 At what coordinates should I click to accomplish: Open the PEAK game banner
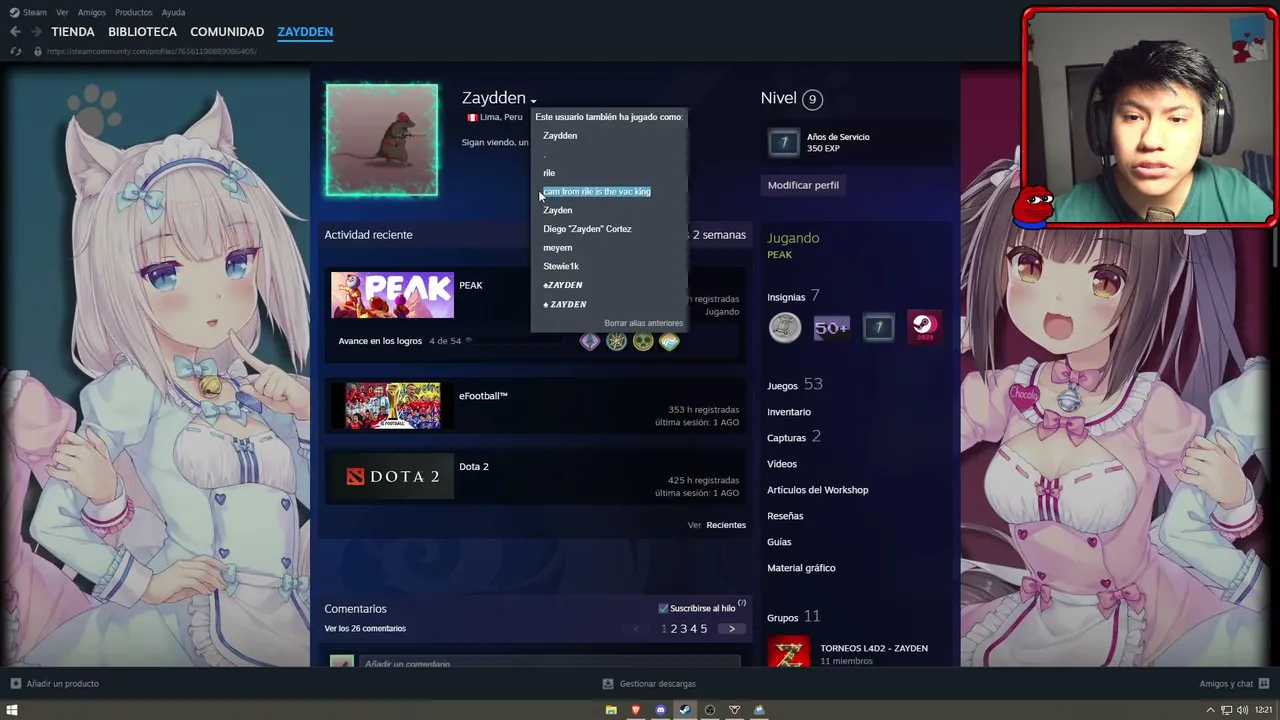click(x=392, y=295)
